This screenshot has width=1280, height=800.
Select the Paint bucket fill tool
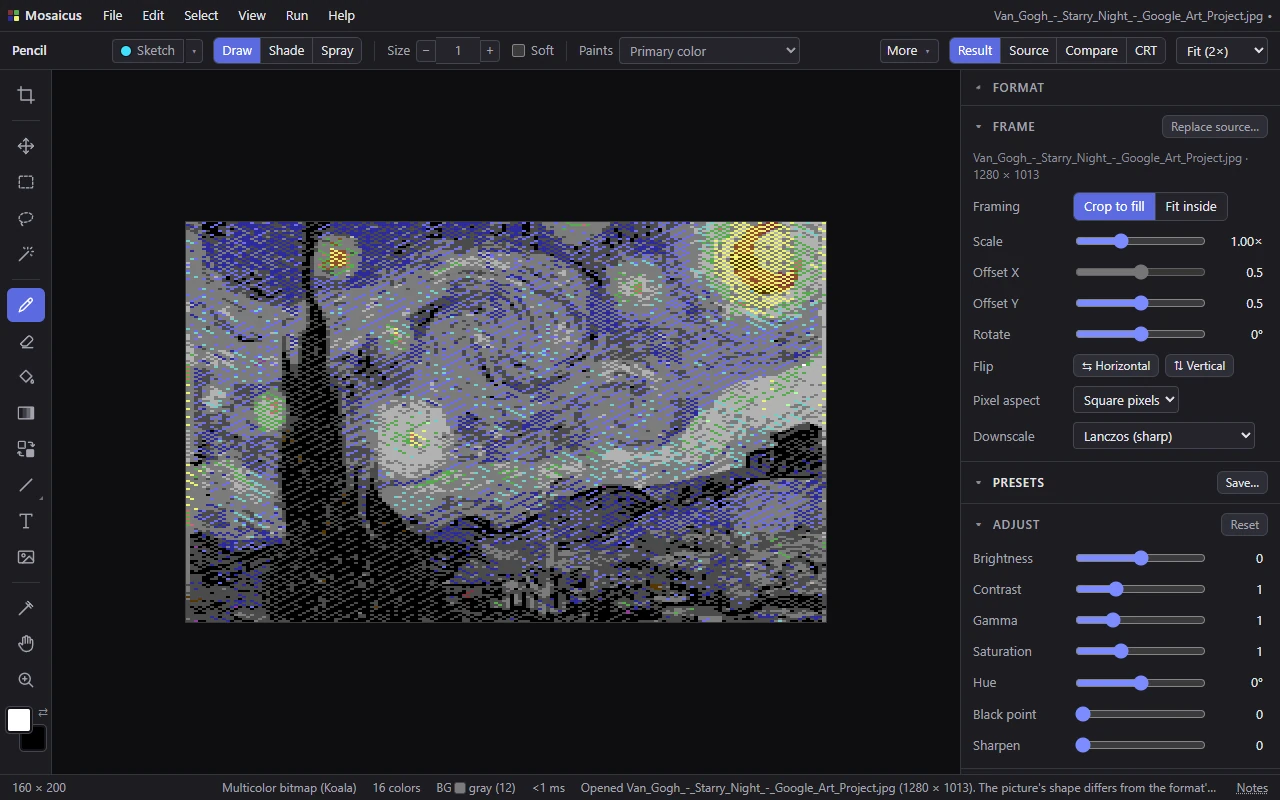tap(26, 377)
